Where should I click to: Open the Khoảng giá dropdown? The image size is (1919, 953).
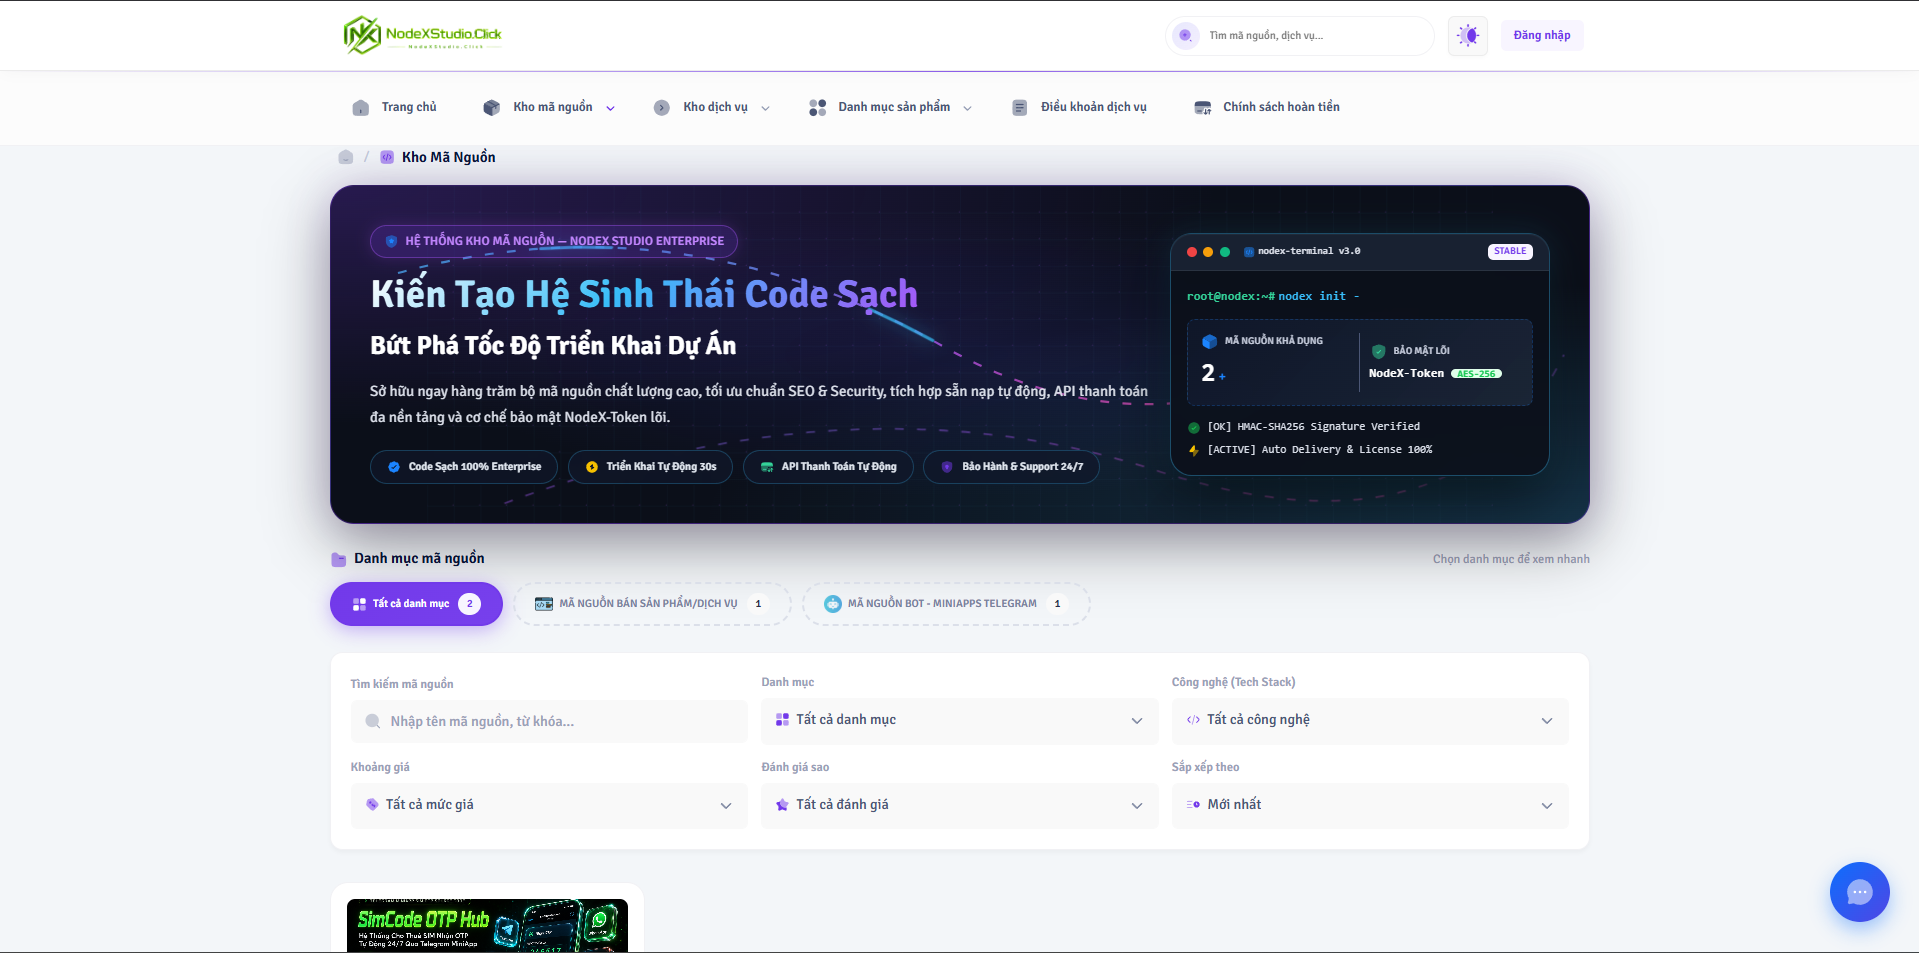(549, 805)
